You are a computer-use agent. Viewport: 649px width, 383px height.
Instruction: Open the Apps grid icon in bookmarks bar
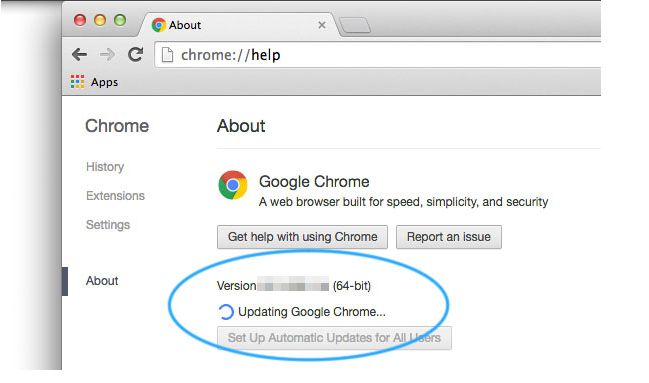tap(77, 82)
